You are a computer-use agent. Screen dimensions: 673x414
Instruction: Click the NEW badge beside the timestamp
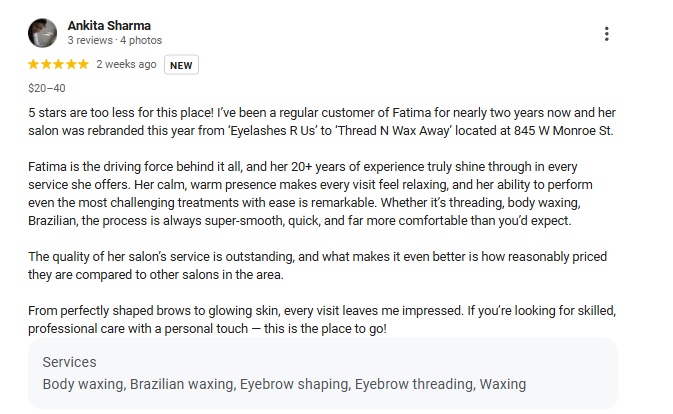tap(181, 65)
